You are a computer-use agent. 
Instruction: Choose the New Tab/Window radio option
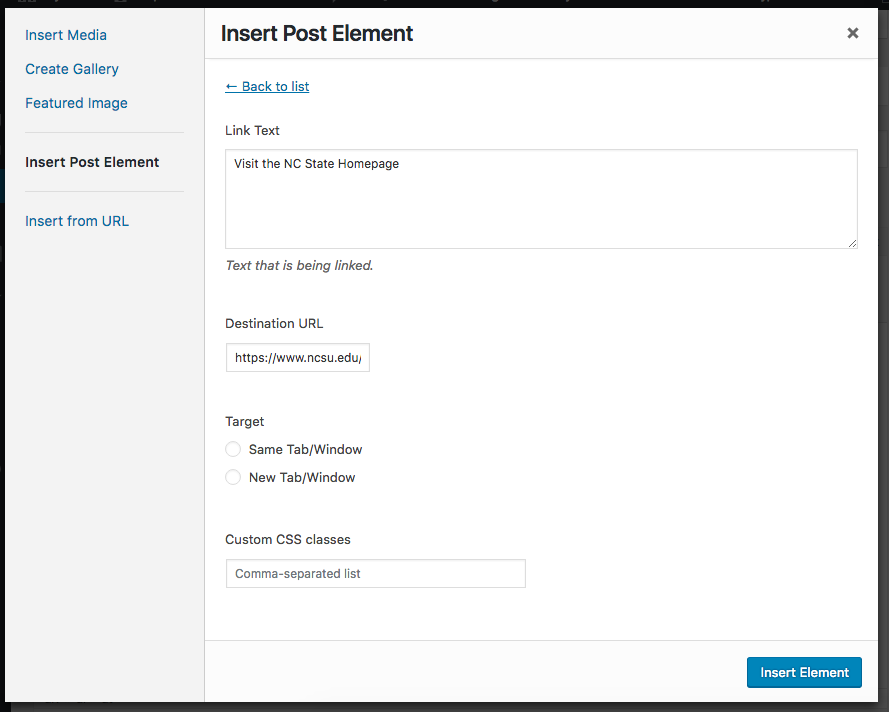tap(233, 478)
